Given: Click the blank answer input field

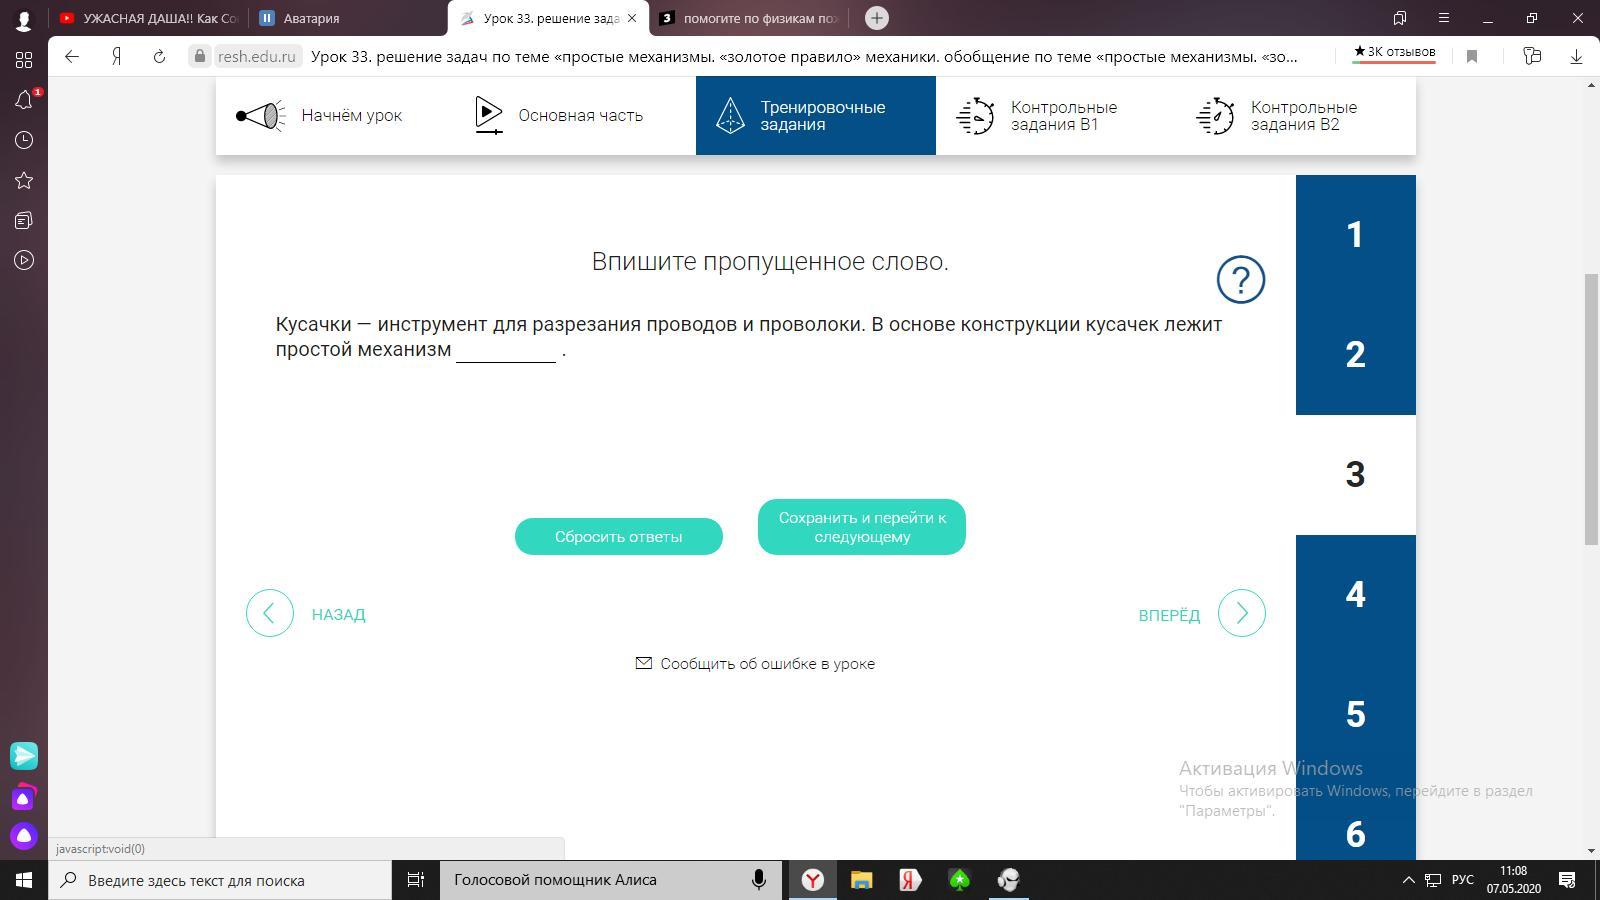Looking at the screenshot, I should 506,350.
